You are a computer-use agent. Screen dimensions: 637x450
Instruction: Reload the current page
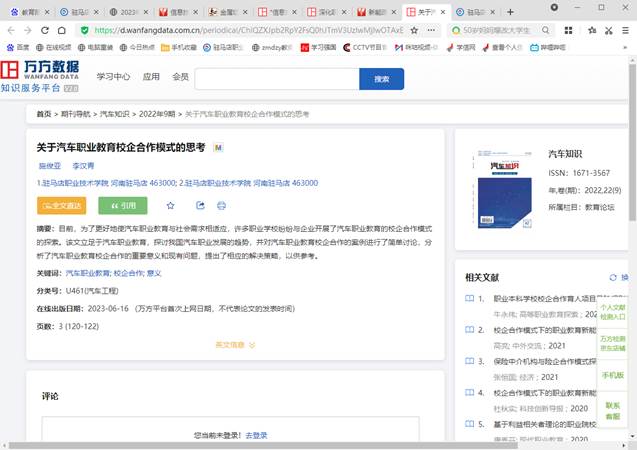45,30
